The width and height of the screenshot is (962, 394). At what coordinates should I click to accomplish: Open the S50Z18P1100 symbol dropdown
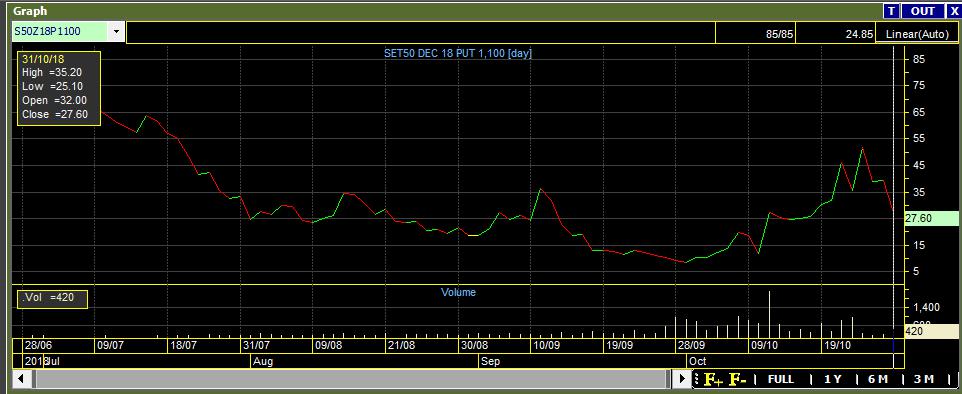116,32
